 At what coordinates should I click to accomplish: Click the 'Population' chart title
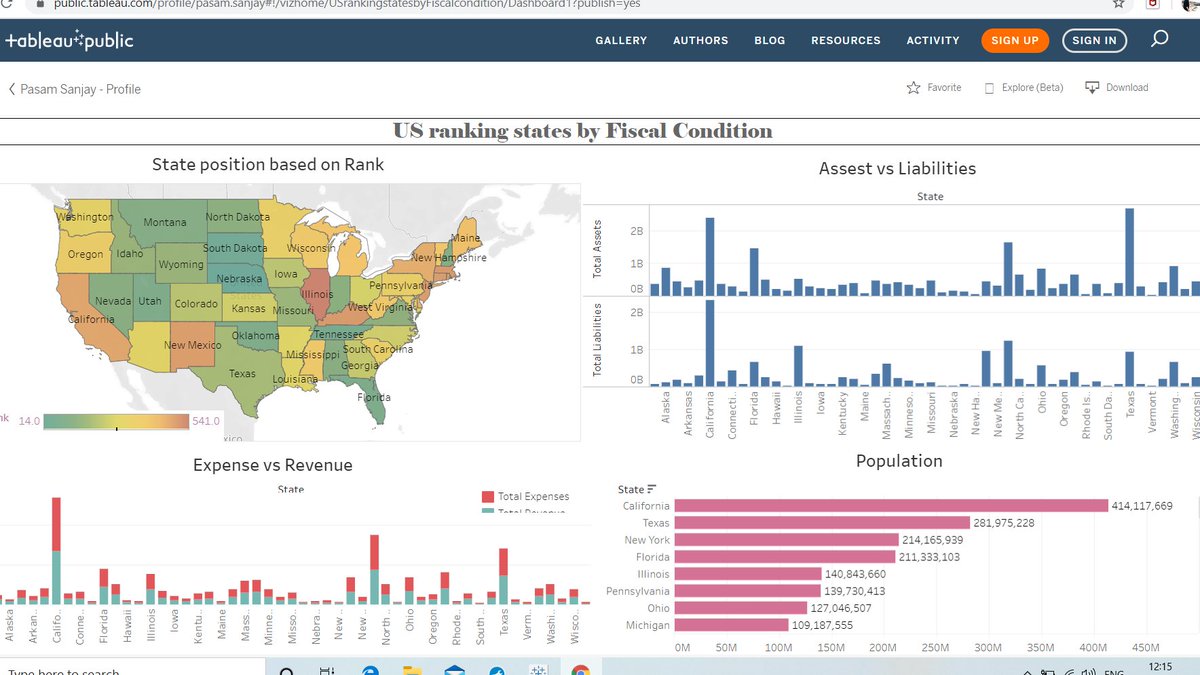(899, 461)
